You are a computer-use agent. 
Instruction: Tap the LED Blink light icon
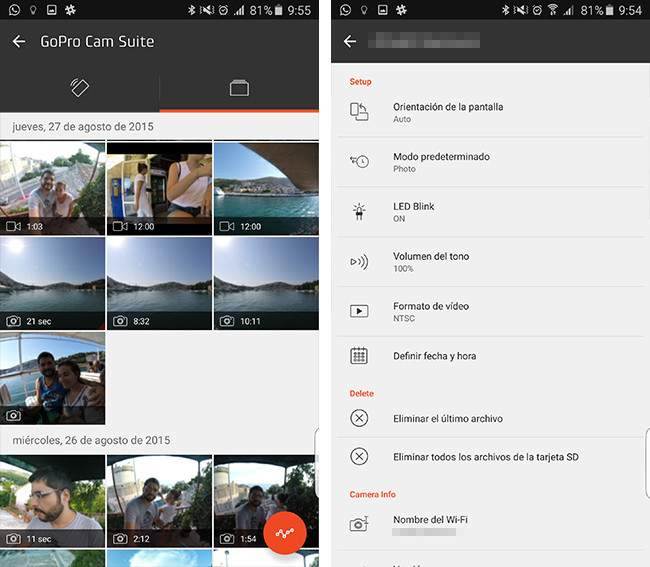[359, 211]
